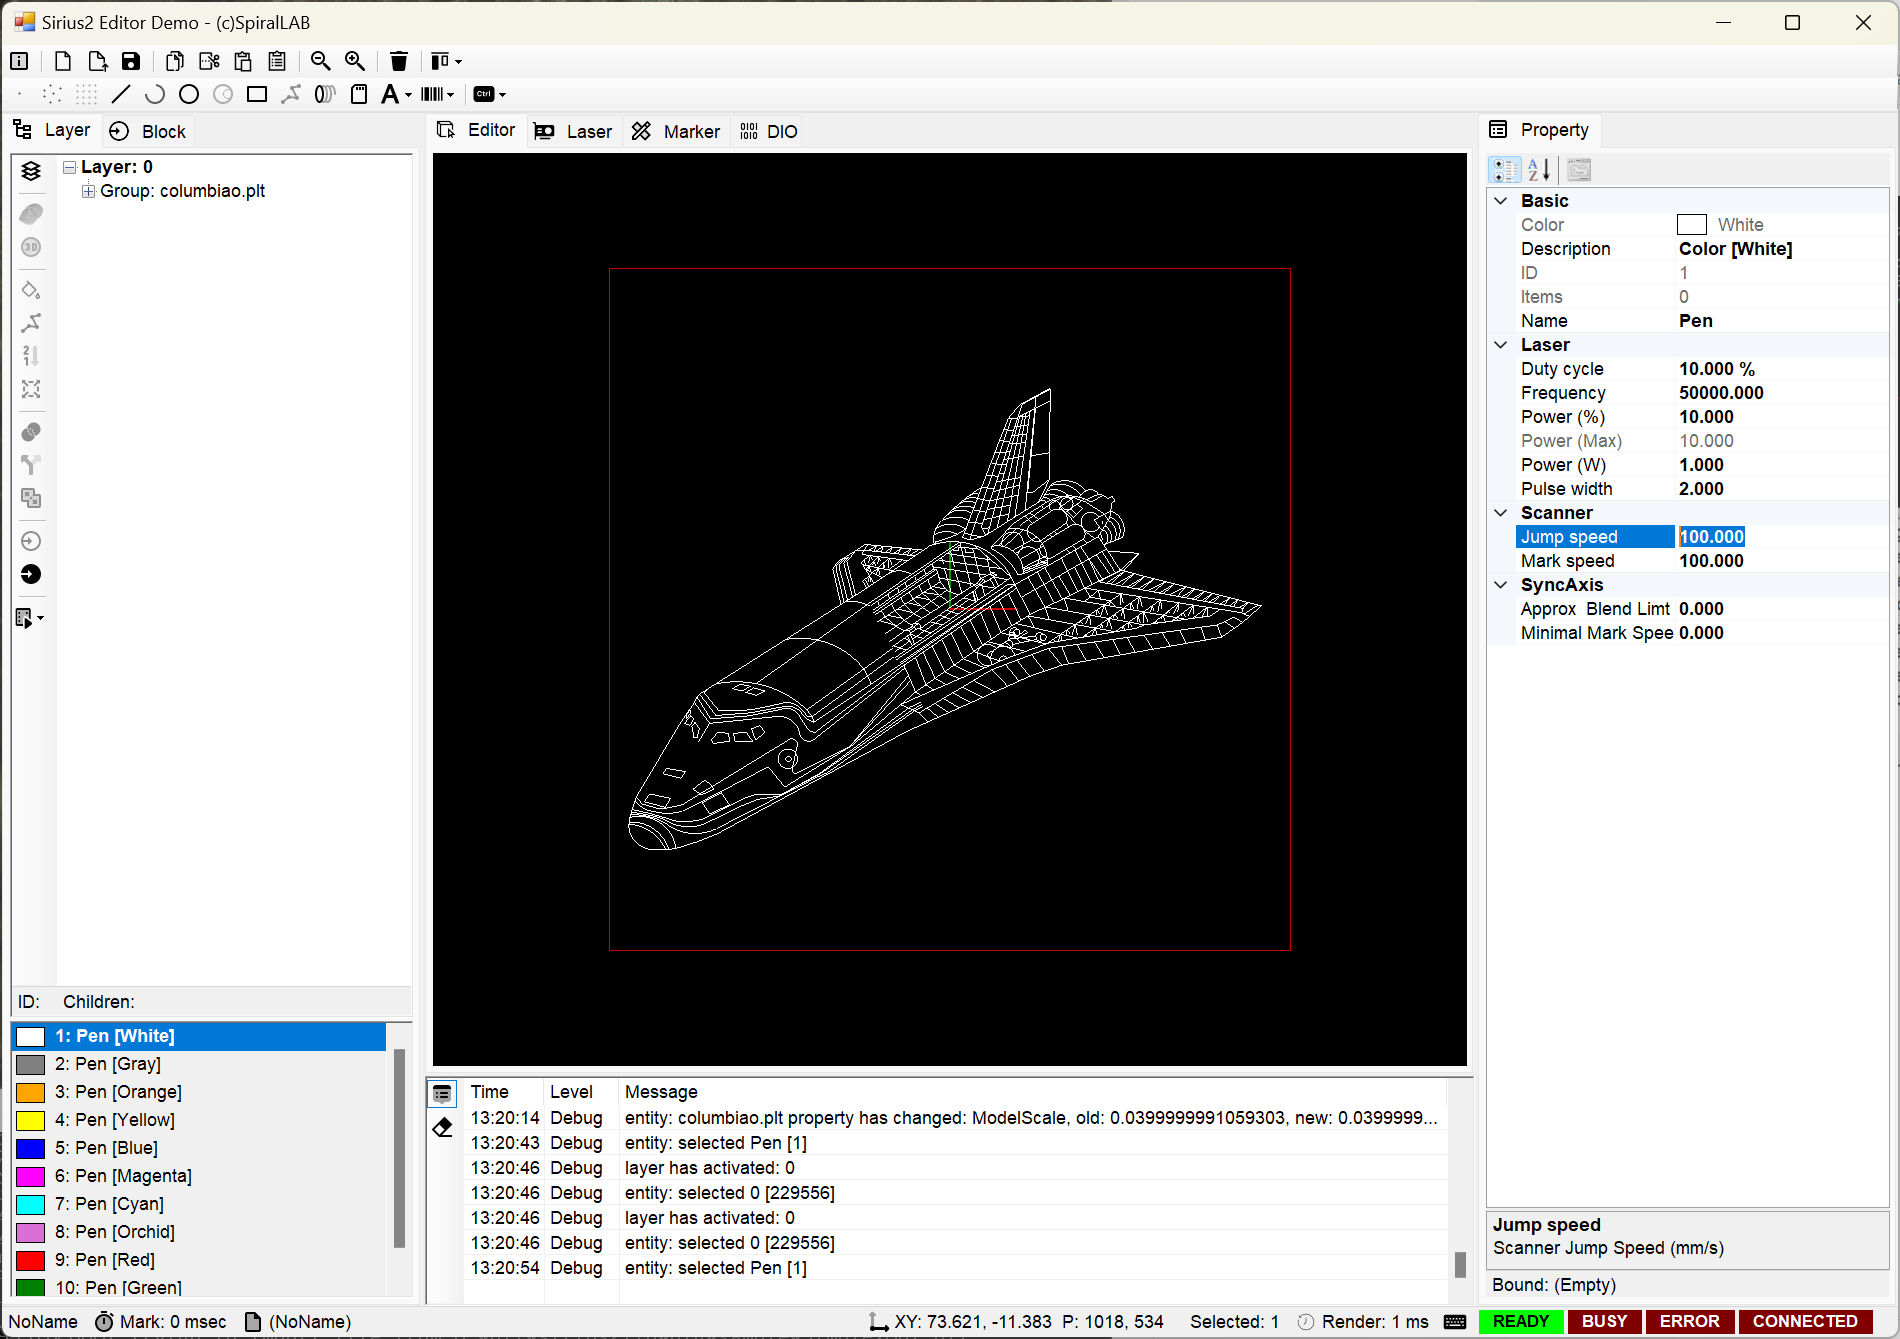Select the Arc drawing tool
The image size is (1900, 1339).
[x=155, y=94]
